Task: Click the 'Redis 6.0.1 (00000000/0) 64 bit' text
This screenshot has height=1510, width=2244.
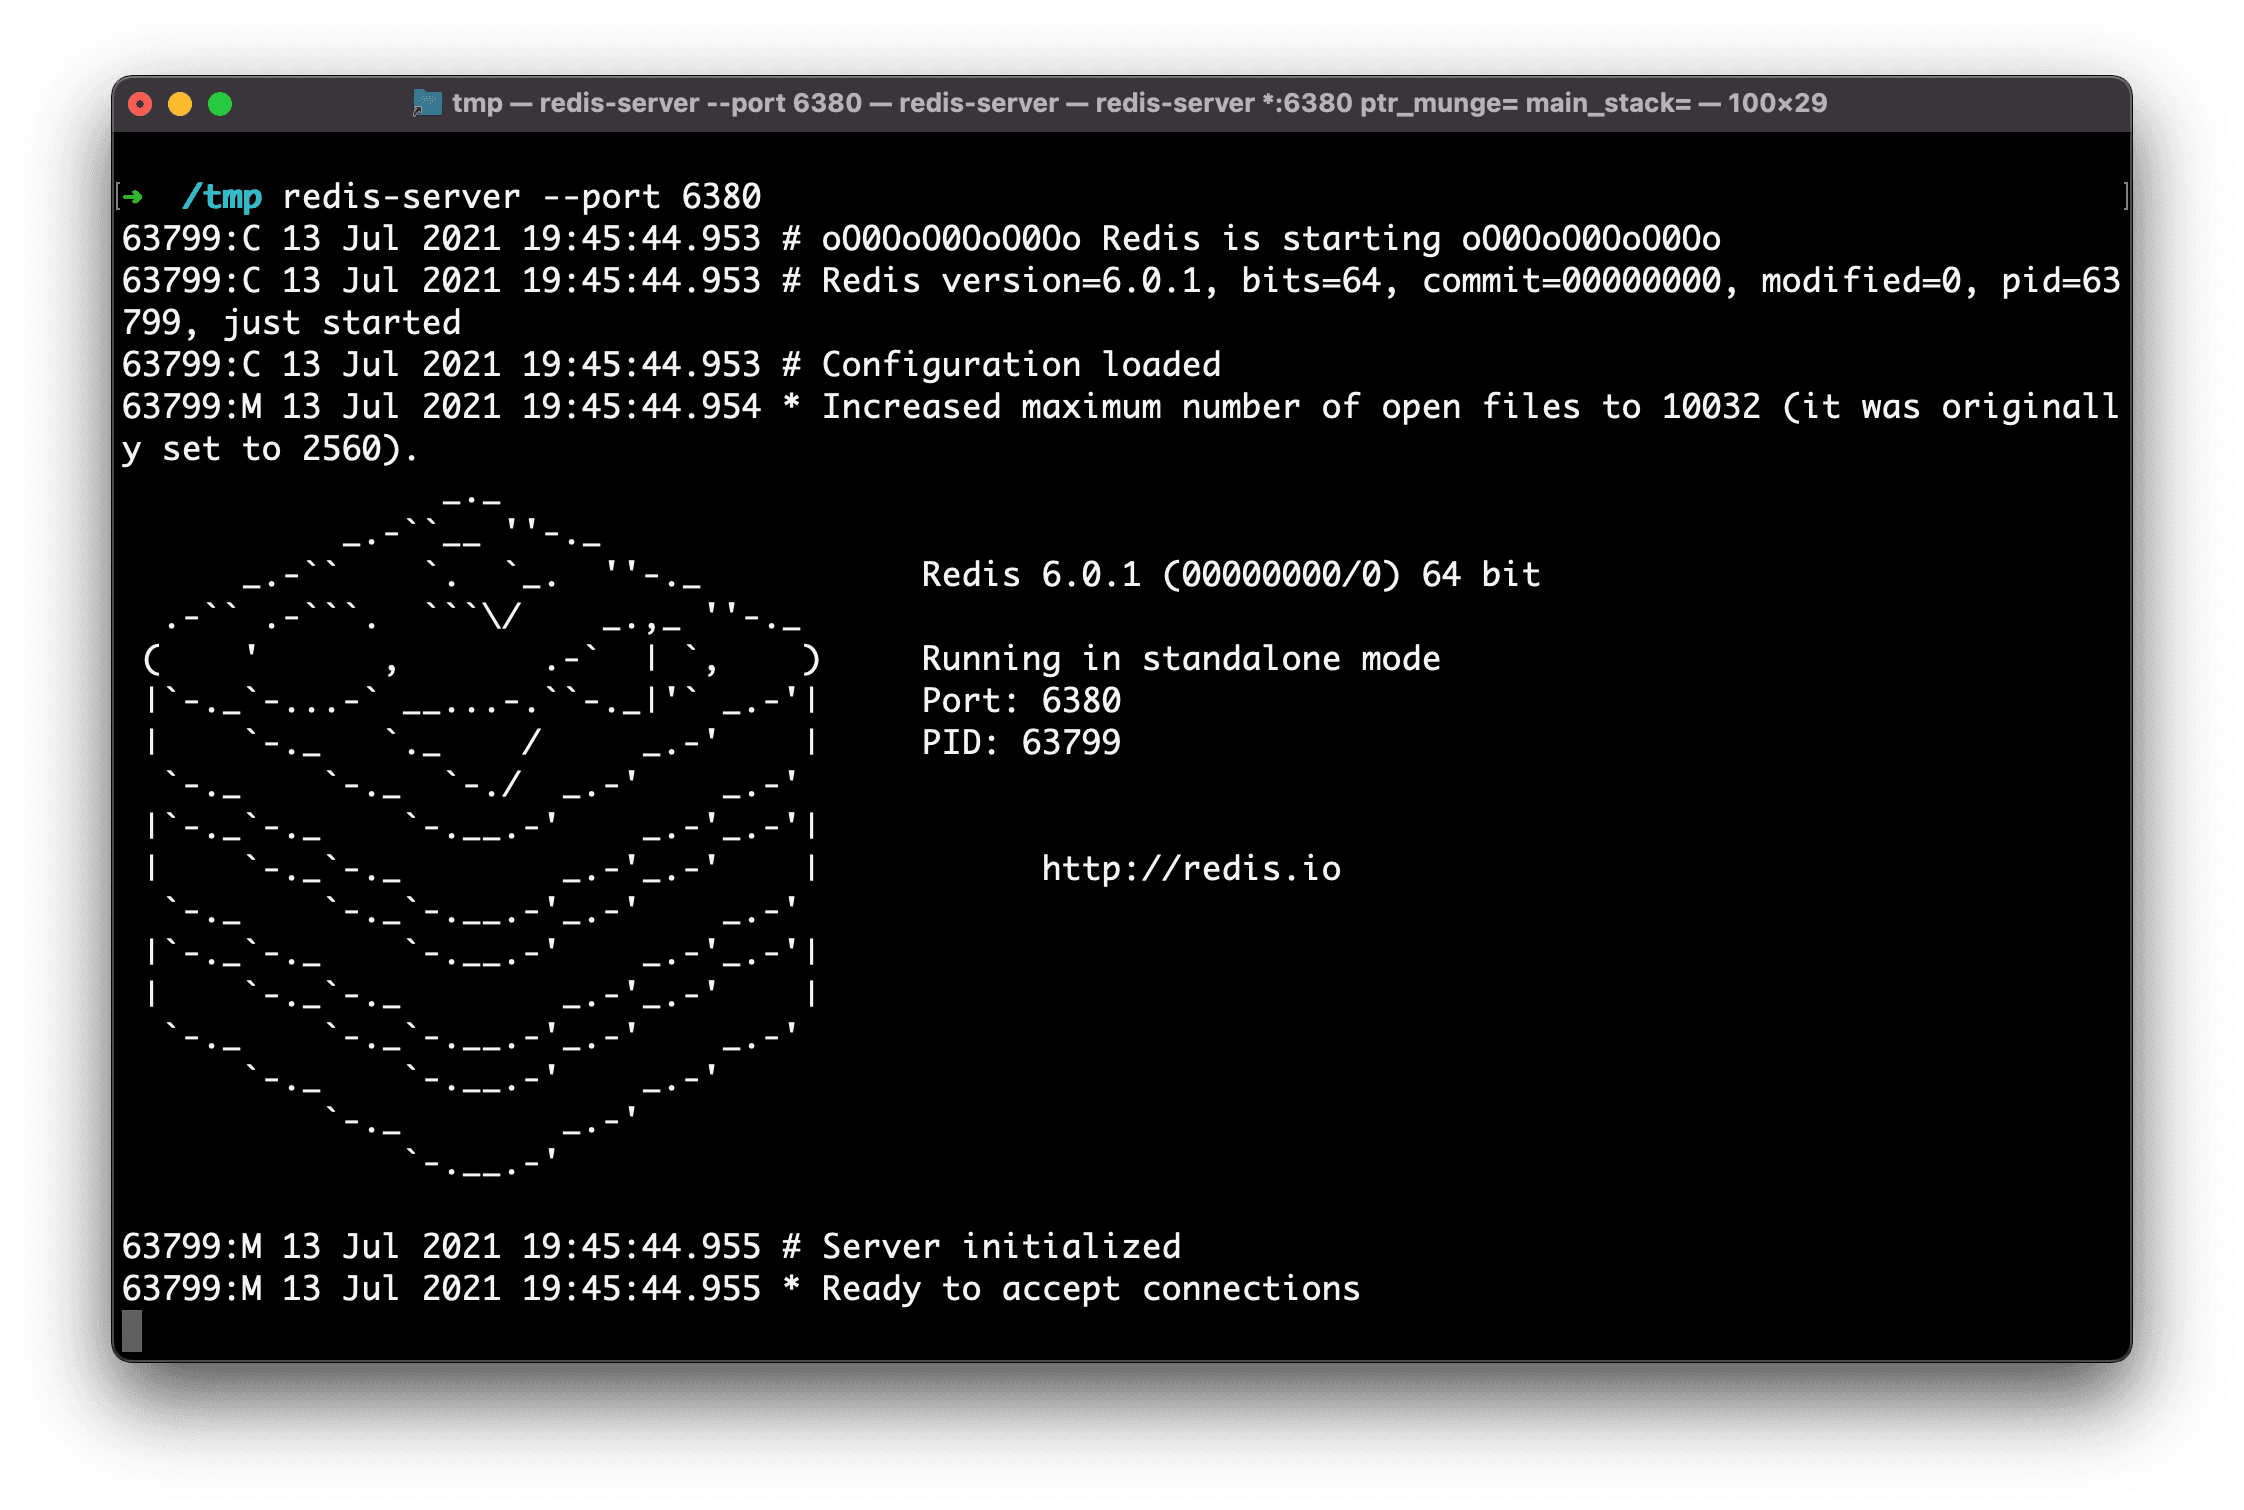Action: point(1231,575)
